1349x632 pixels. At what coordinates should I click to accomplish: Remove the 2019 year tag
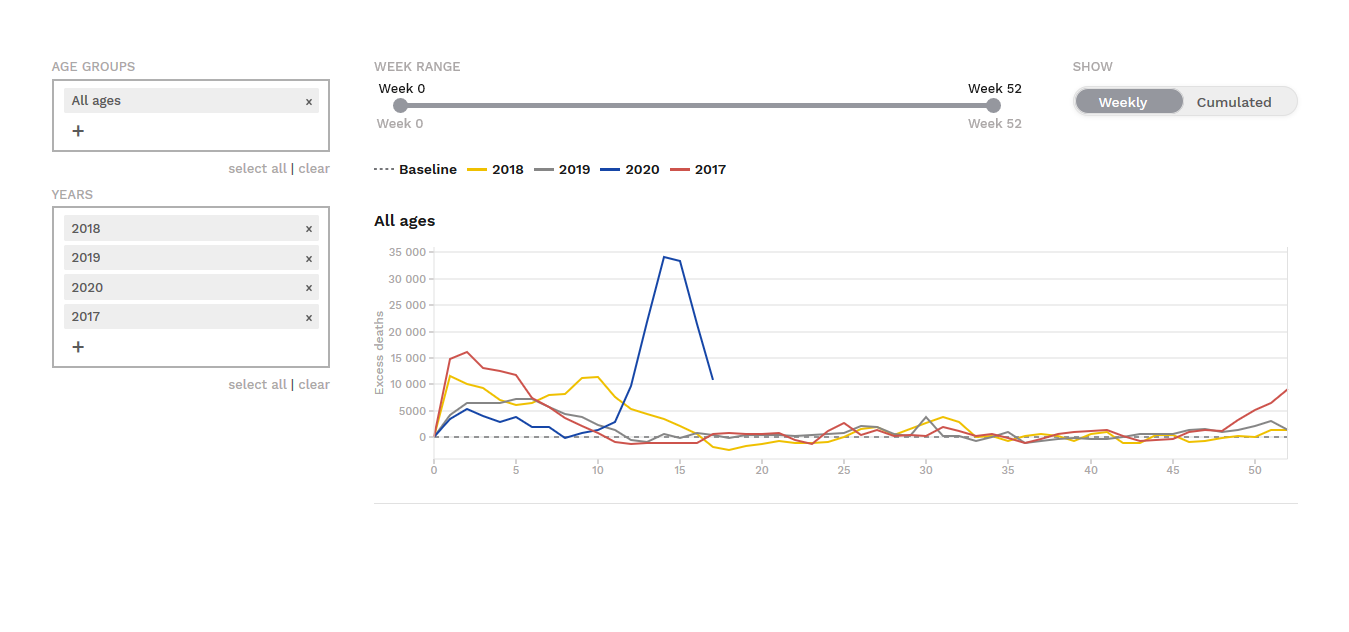click(309, 258)
